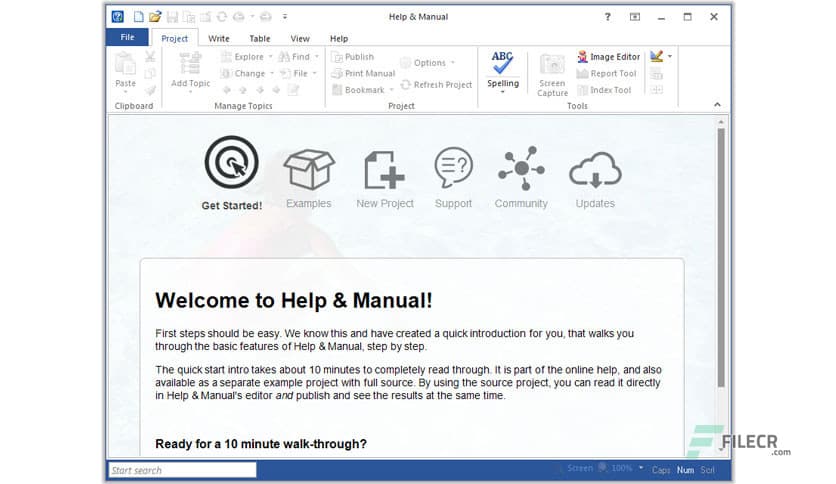Click the Help & Manual app logo icon
The width and height of the screenshot is (836, 484).
(x=118, y=17)
